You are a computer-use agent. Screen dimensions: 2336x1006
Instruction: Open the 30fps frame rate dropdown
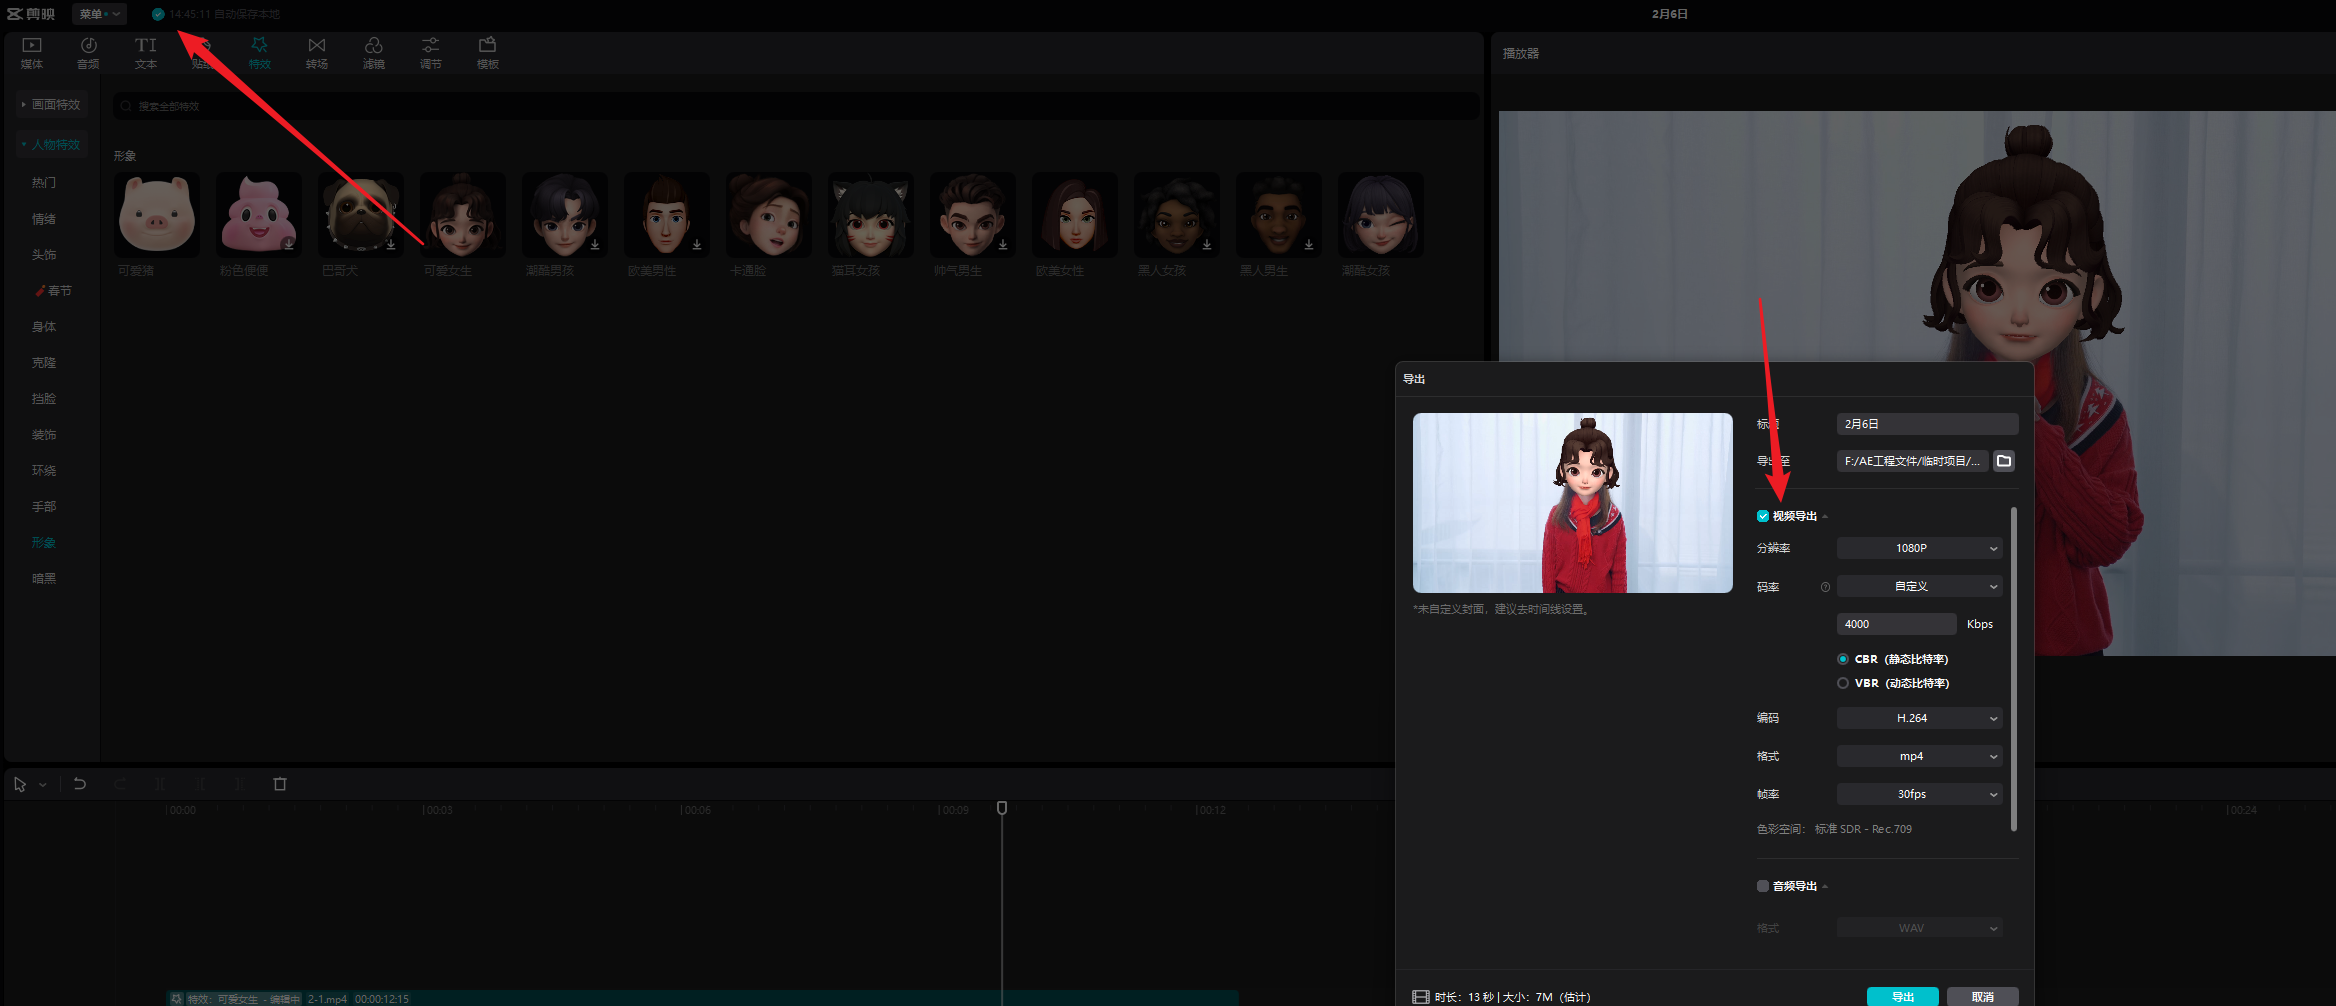click(1919, 794)
